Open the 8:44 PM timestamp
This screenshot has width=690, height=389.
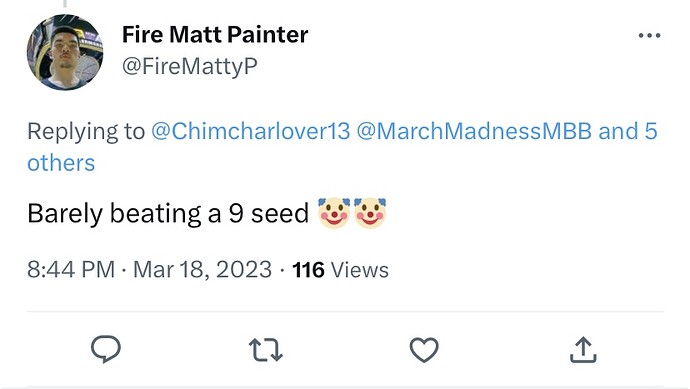coord(71,269)
